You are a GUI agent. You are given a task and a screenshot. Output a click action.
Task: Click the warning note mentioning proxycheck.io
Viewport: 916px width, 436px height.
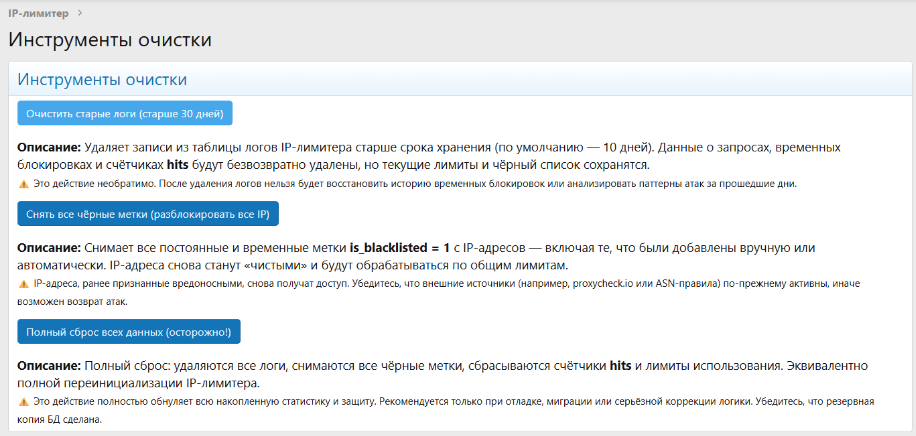click(x=450, y=284)
